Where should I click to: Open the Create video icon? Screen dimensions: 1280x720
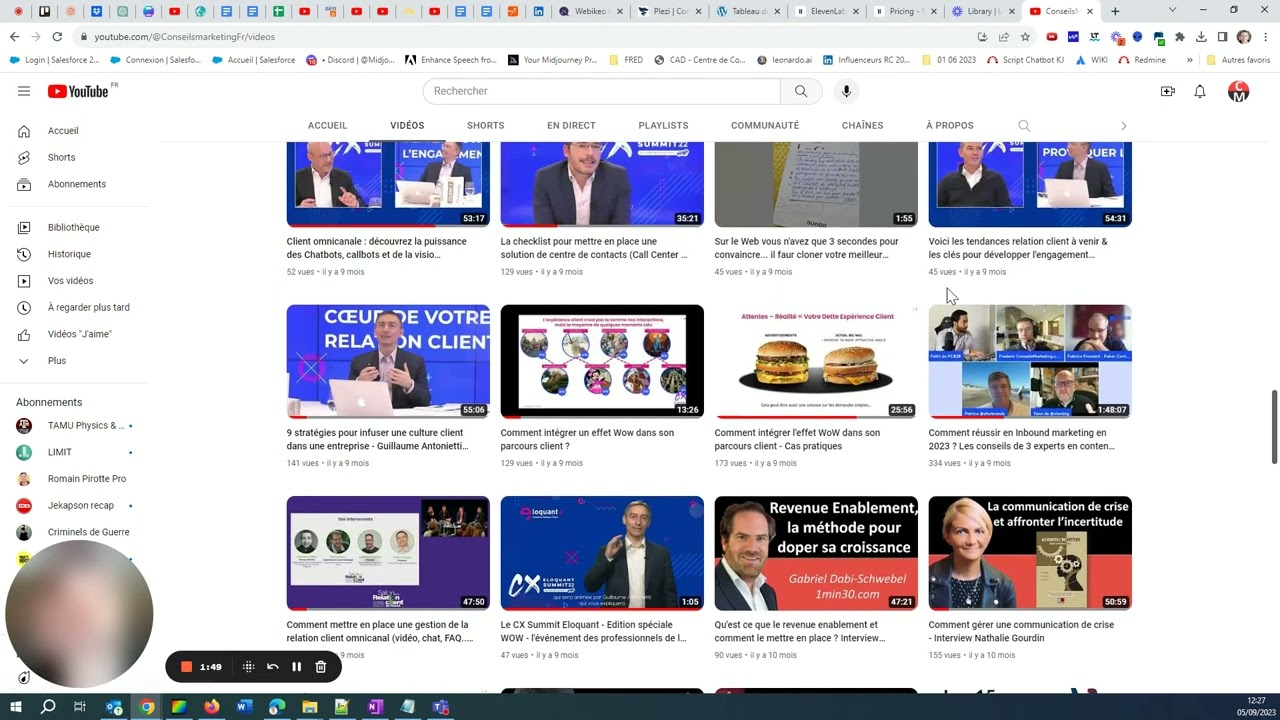tap(1167, 91)
